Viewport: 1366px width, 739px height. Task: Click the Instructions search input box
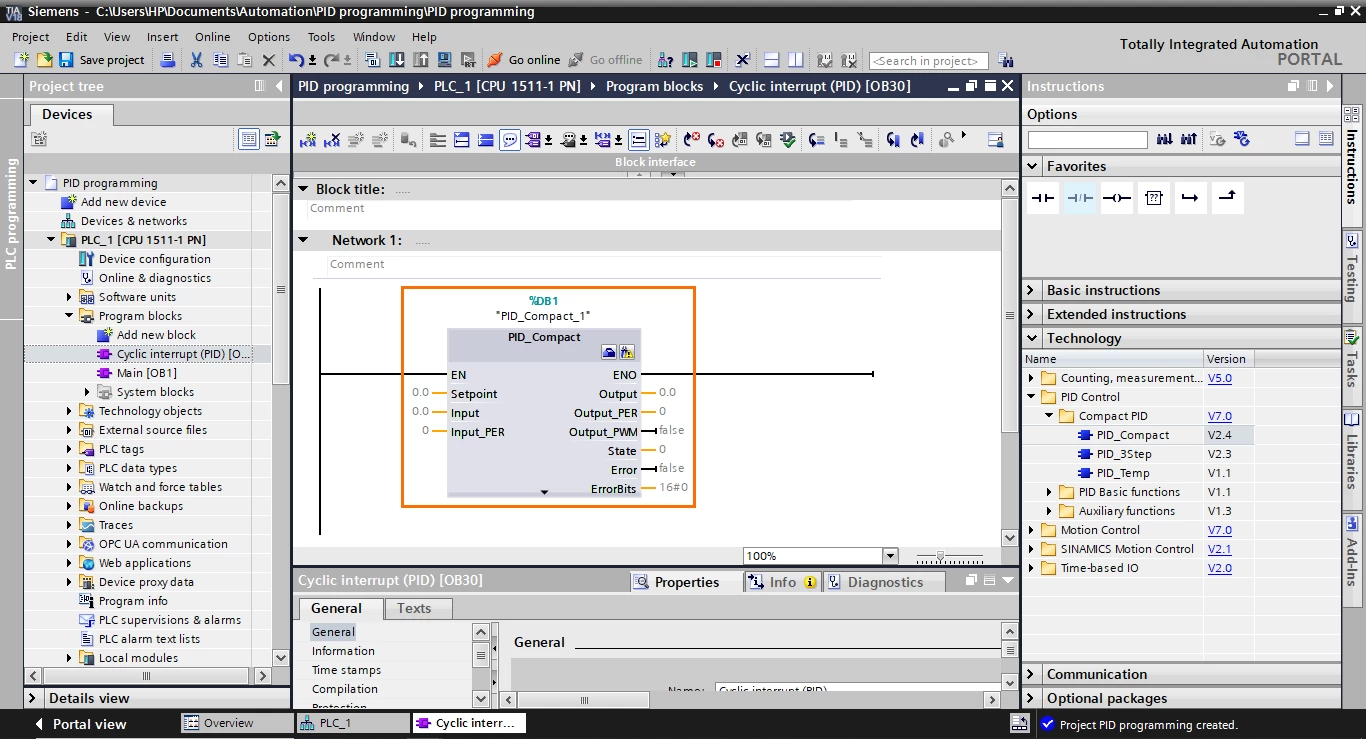pos(1087,139)
